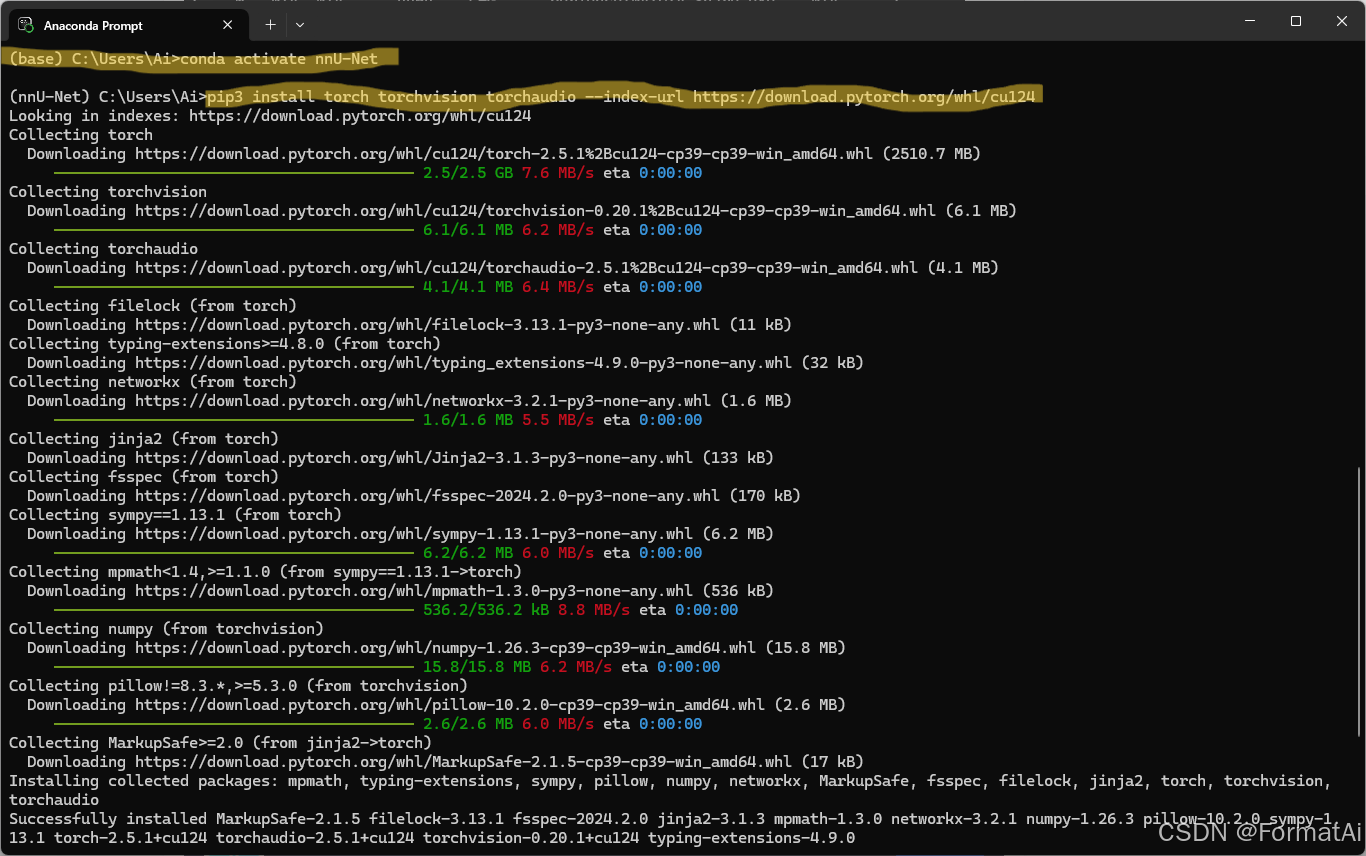The image size is (1366, 856).
Task: Click 'Collecting fsspec (from torch)' line
Action: pyautogui.click(x=144, y=477)
